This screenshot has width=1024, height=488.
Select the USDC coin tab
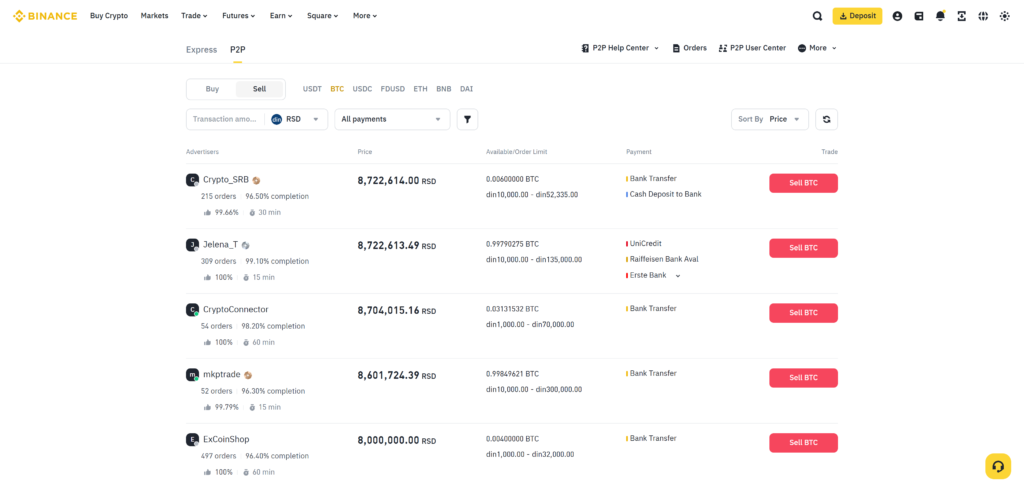[x=362, y=89]
